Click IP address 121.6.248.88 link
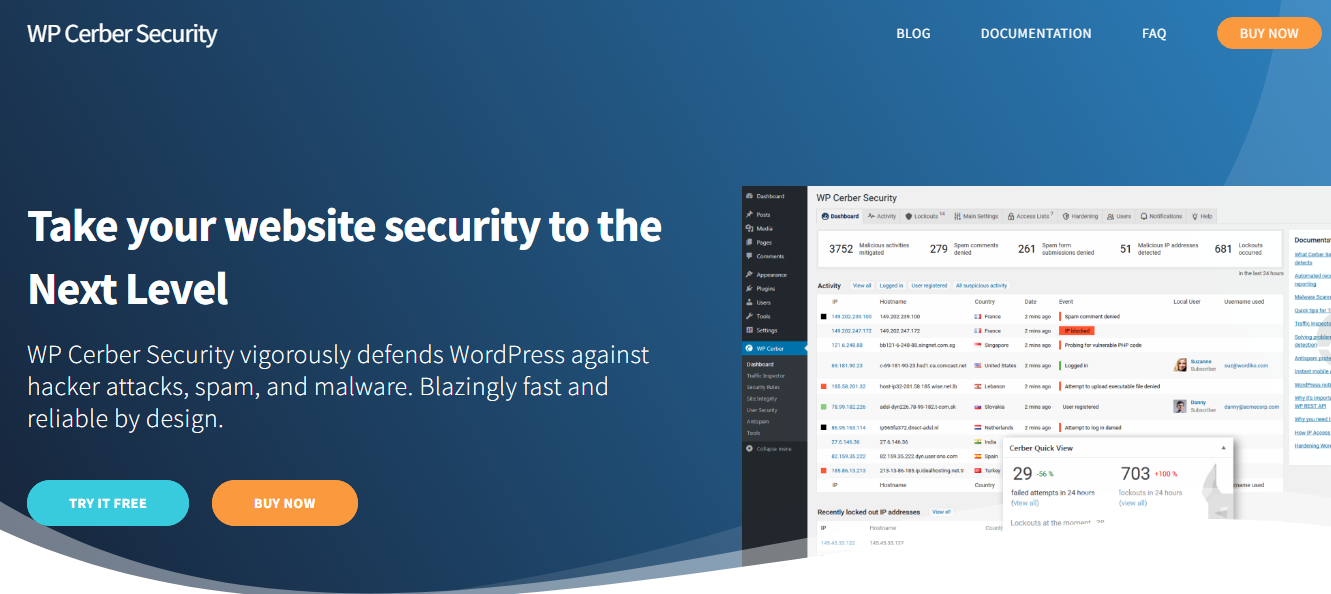Image resolution: width=1331 pixels, height=594 pixels. pos(847,344)
